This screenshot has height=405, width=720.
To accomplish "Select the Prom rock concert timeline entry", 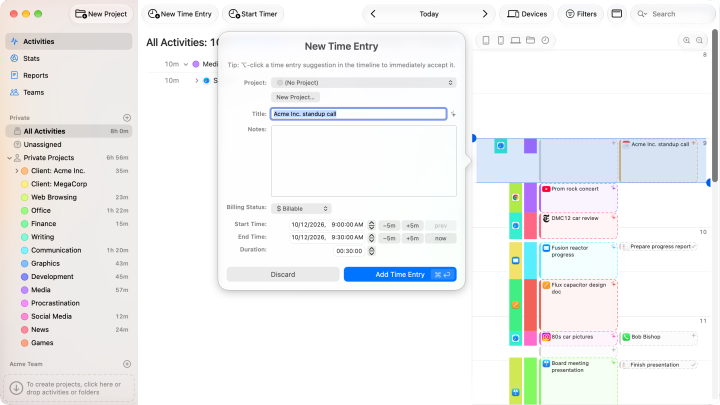I will 579,198.
